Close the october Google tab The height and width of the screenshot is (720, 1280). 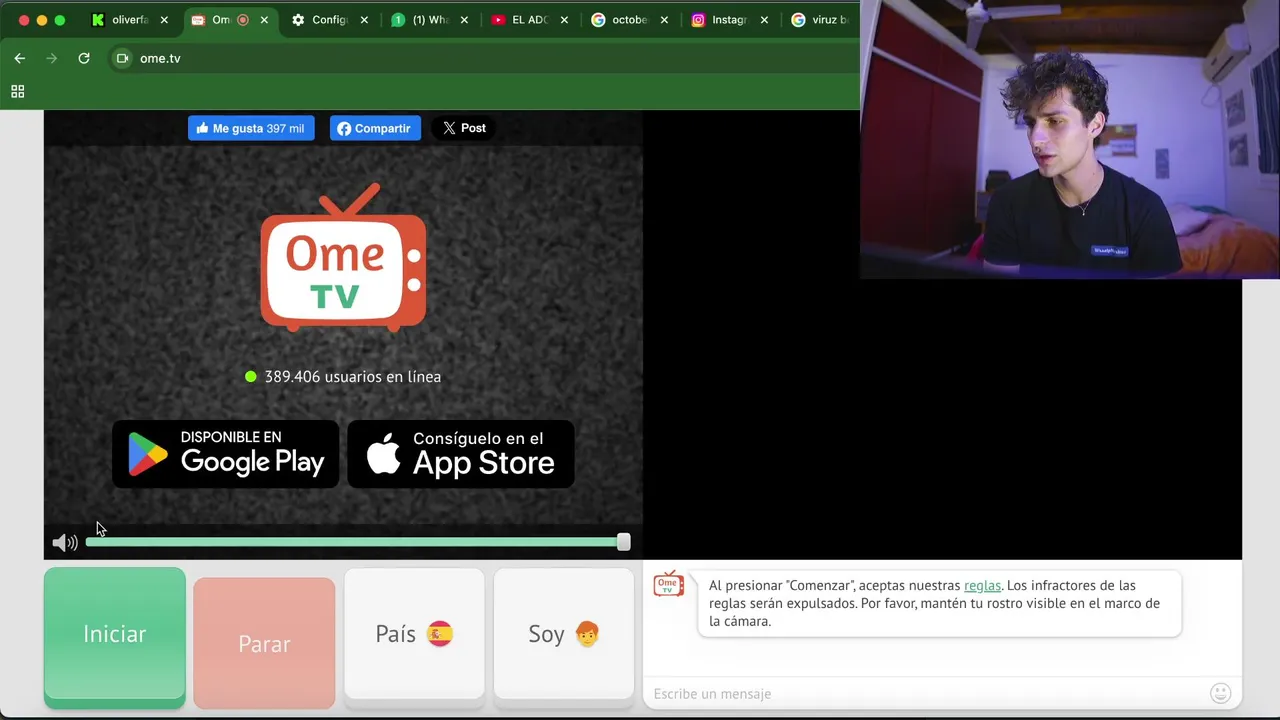point(664,20)
